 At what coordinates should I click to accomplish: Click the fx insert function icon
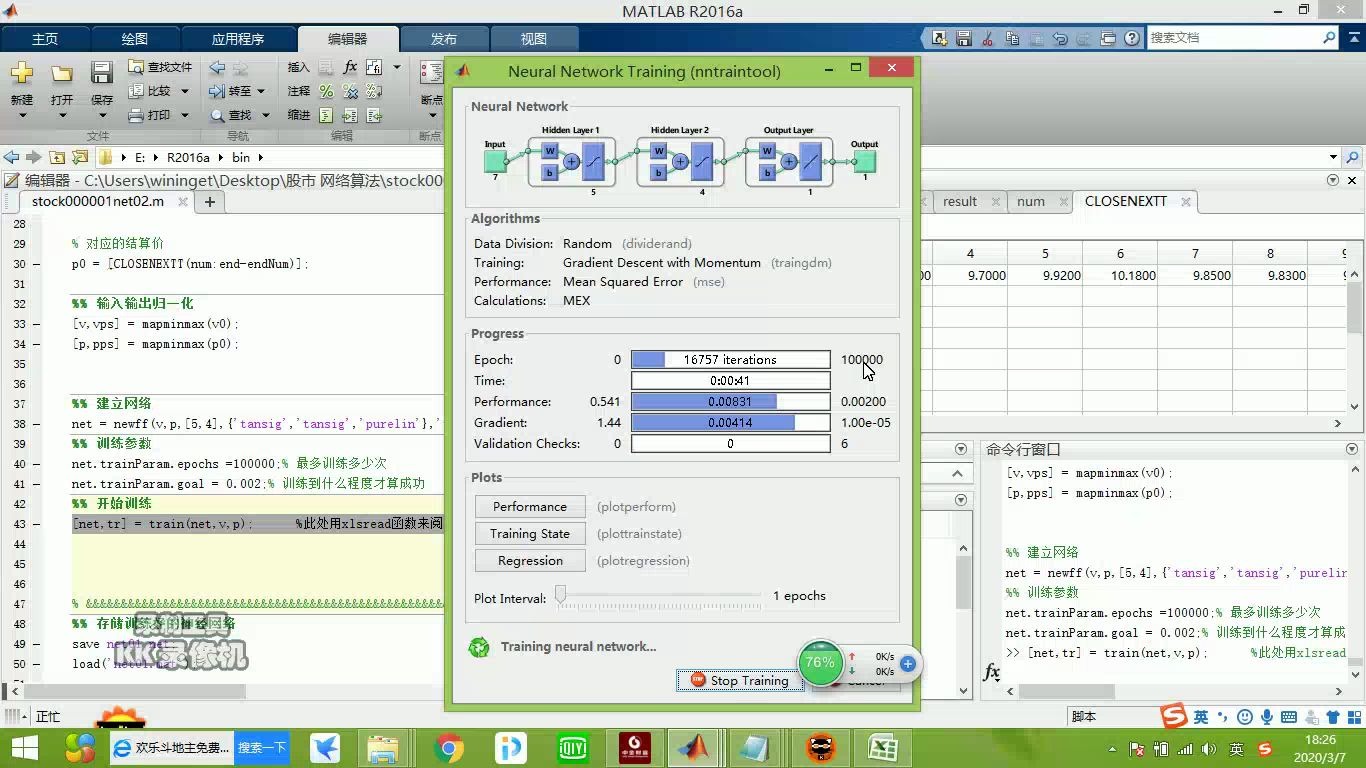point(350,67)
